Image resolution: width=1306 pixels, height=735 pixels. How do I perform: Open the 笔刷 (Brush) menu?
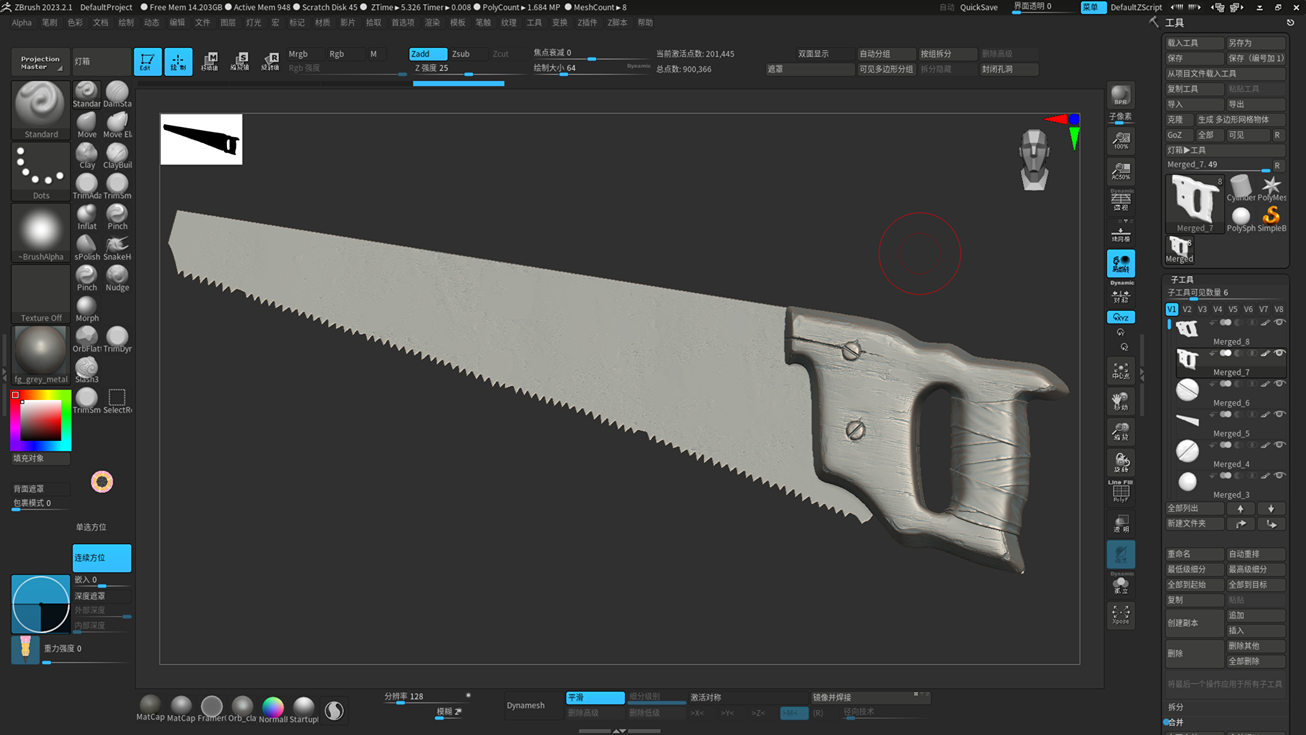point(49,22)
